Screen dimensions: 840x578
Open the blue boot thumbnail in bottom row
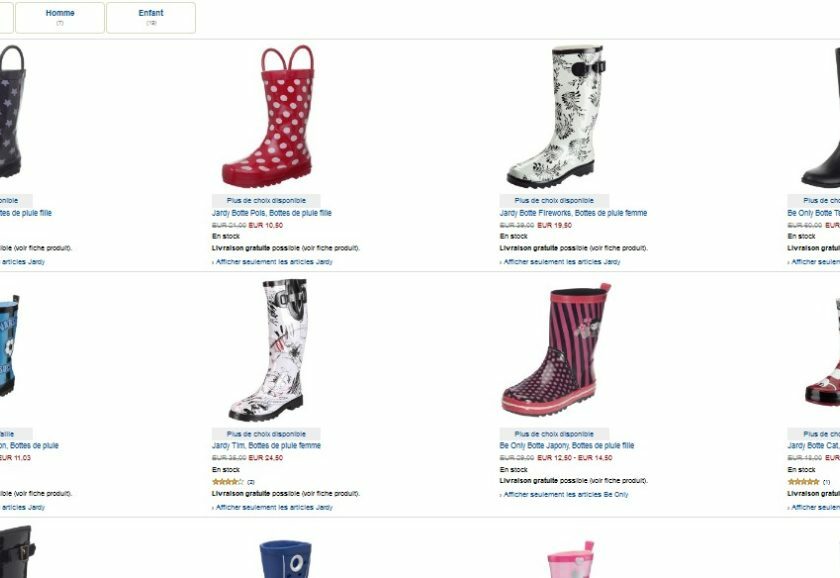coord(285,559)
